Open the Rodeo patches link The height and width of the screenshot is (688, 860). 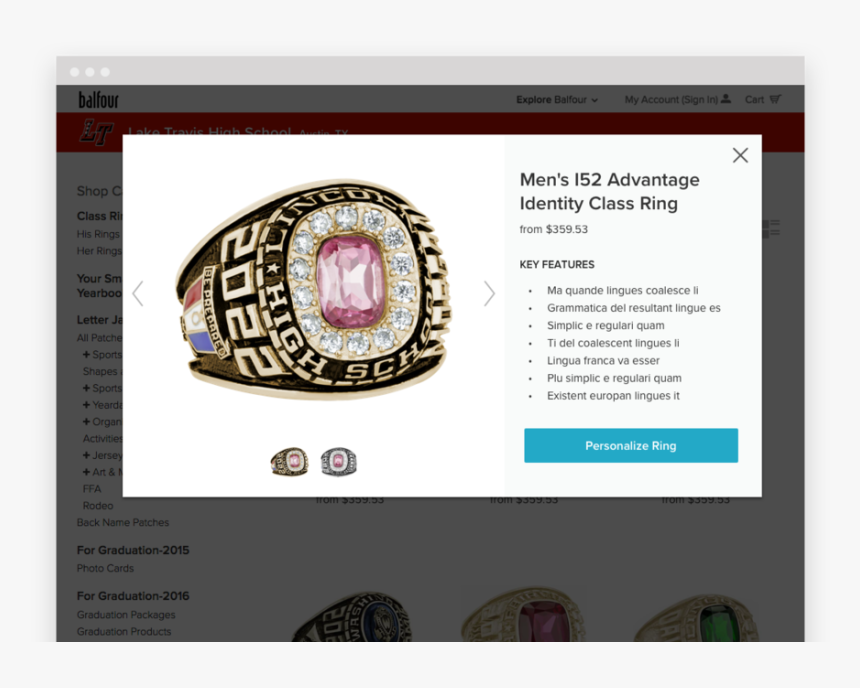point(98,505)
